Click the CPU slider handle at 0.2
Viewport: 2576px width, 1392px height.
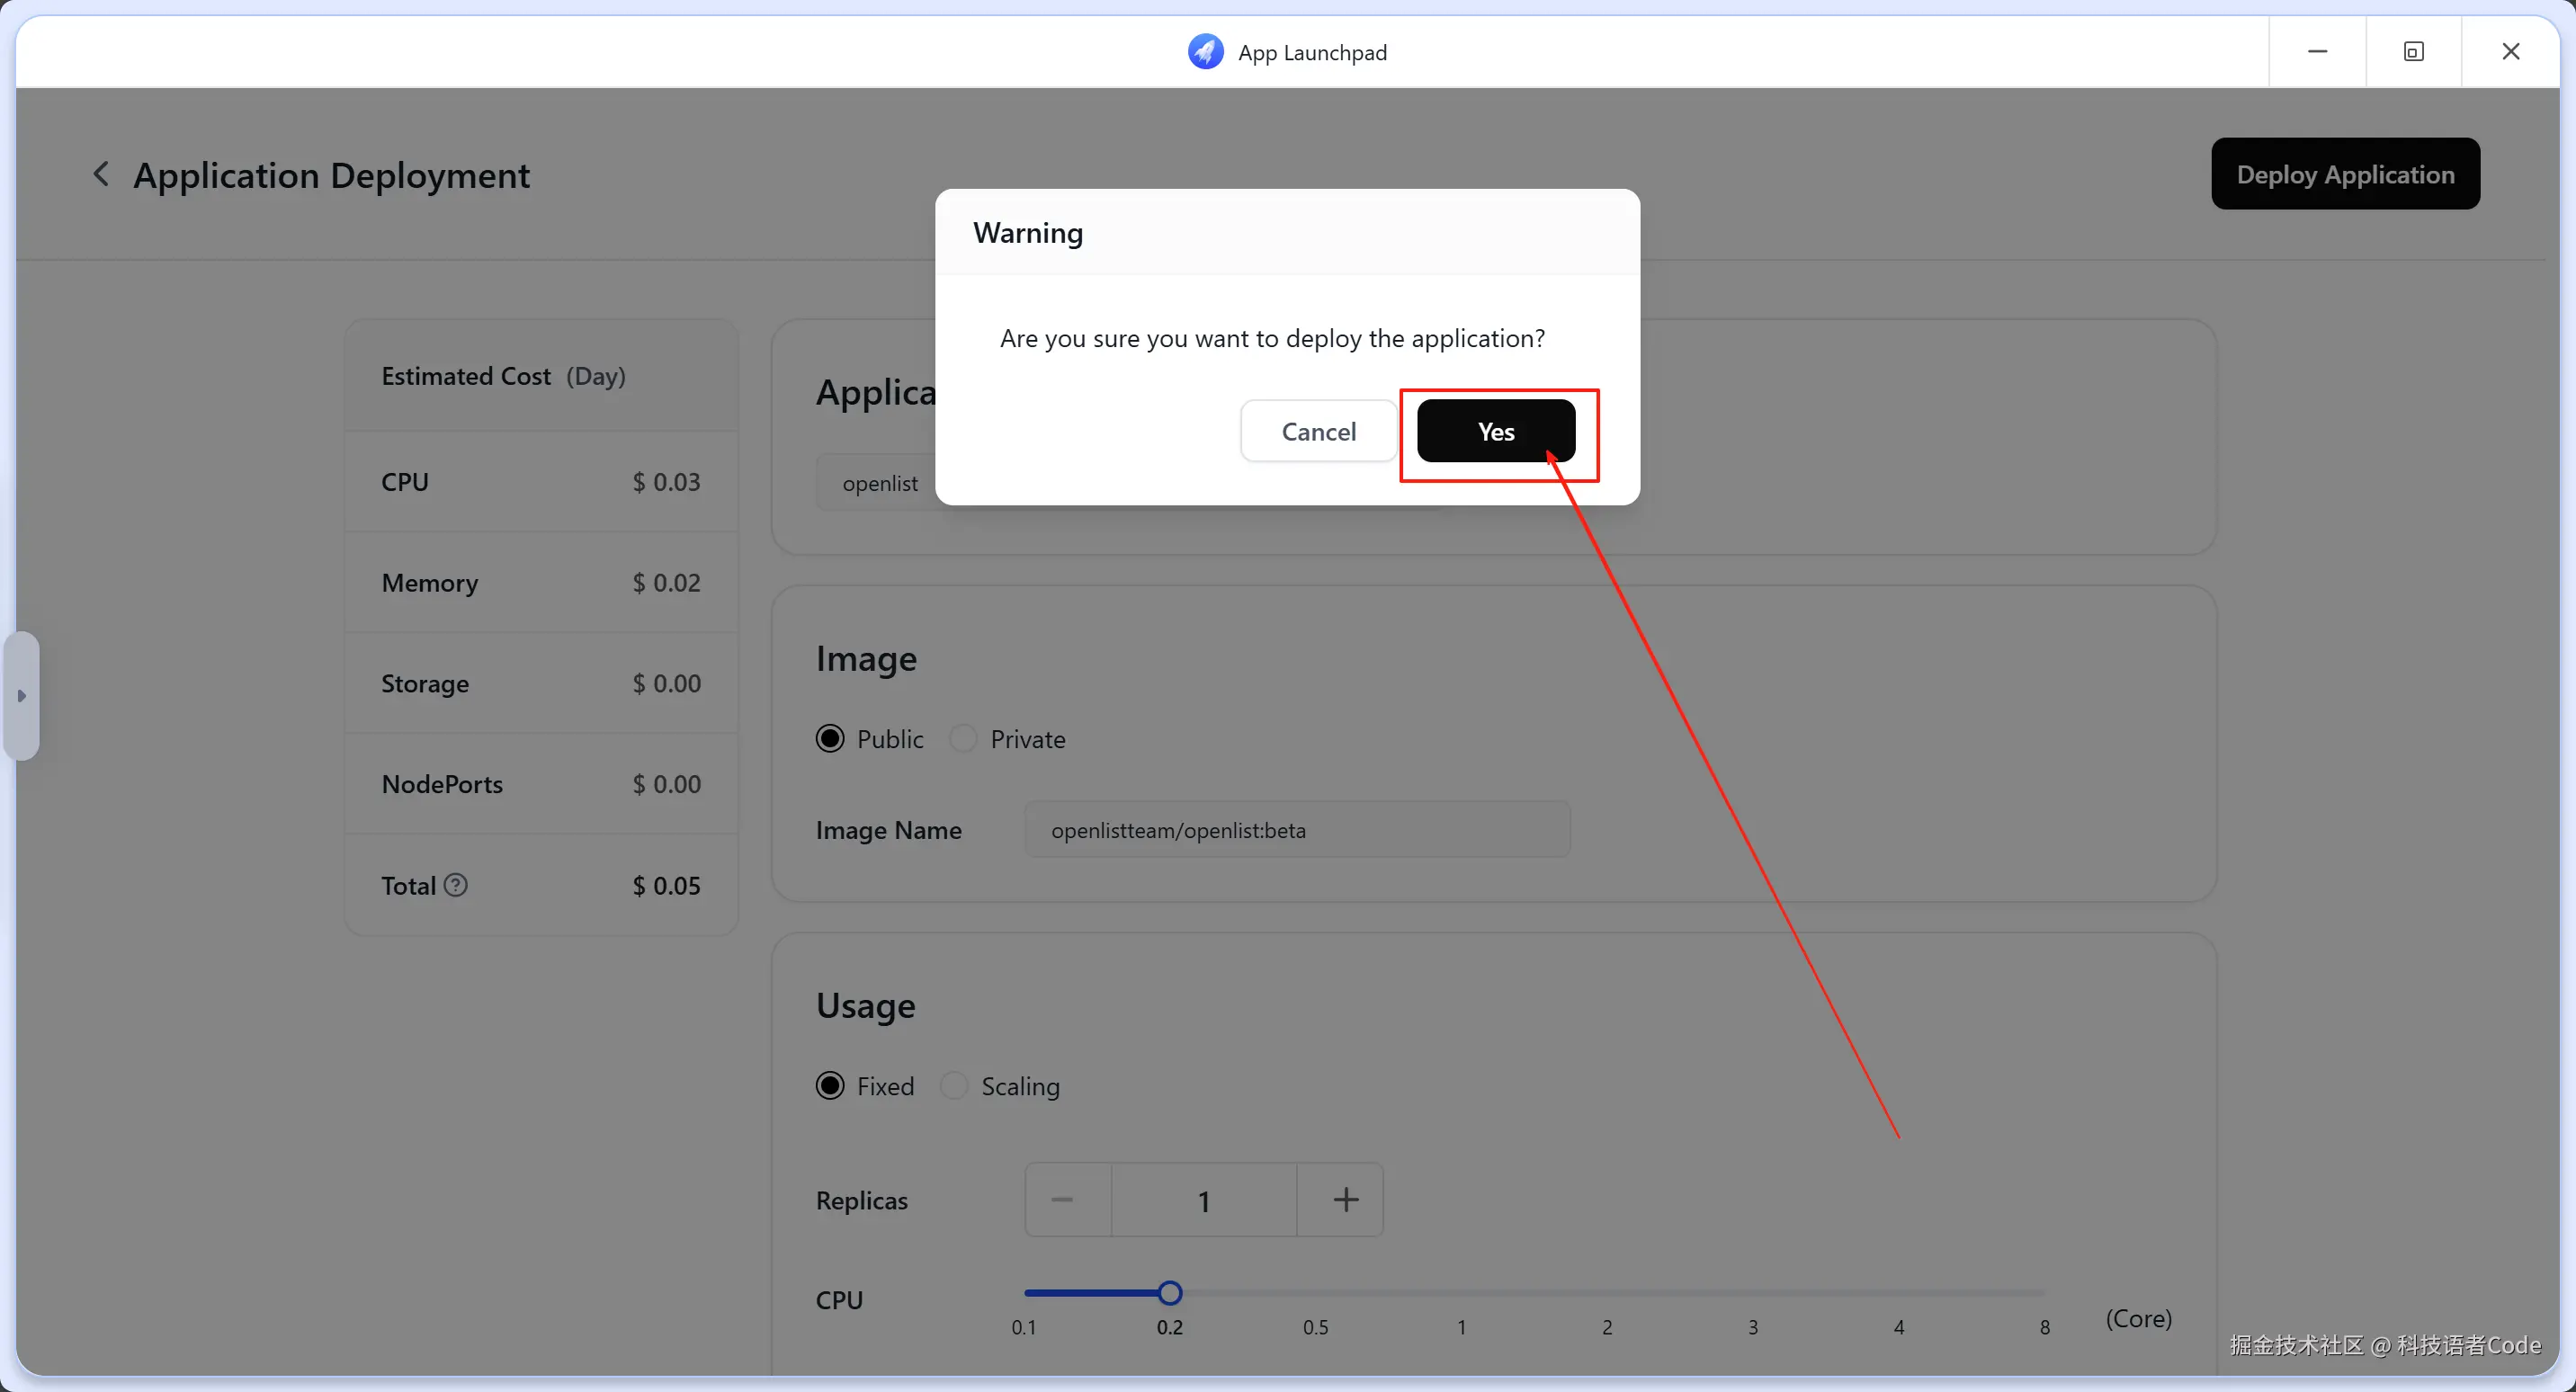point(1169,1293)
